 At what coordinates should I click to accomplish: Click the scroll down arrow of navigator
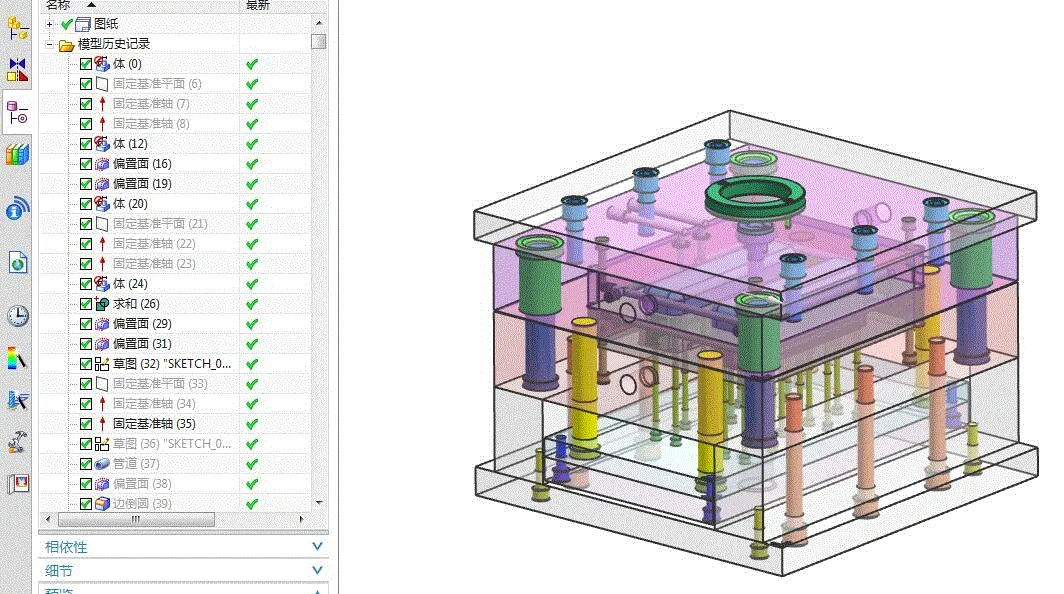319,502
